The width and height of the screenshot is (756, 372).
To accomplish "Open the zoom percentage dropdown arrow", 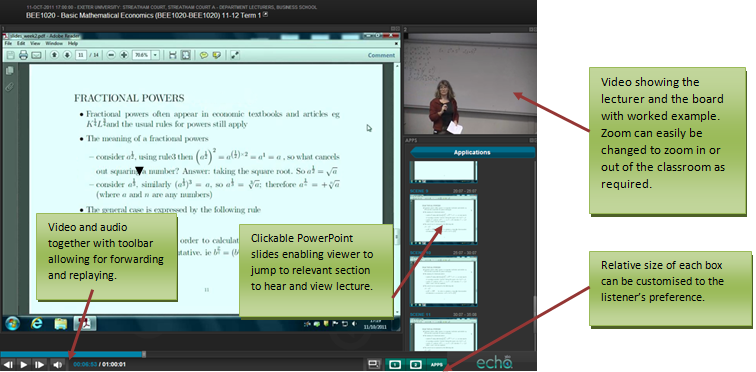I will (x=155, y=55).
